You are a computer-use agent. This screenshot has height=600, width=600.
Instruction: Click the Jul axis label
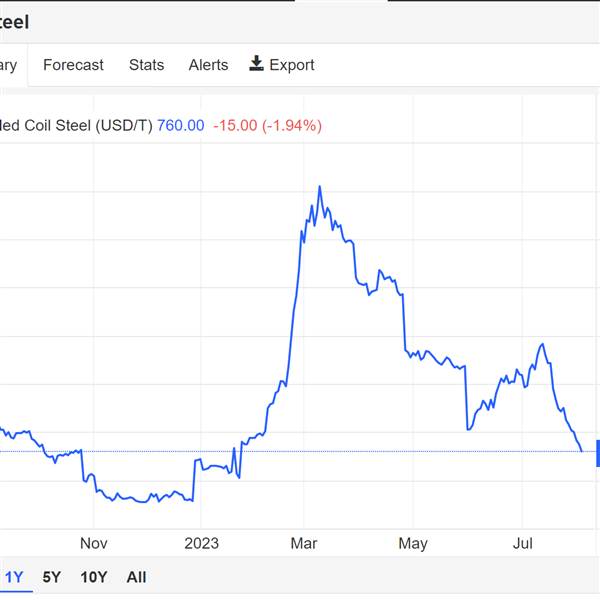(523, 543)
